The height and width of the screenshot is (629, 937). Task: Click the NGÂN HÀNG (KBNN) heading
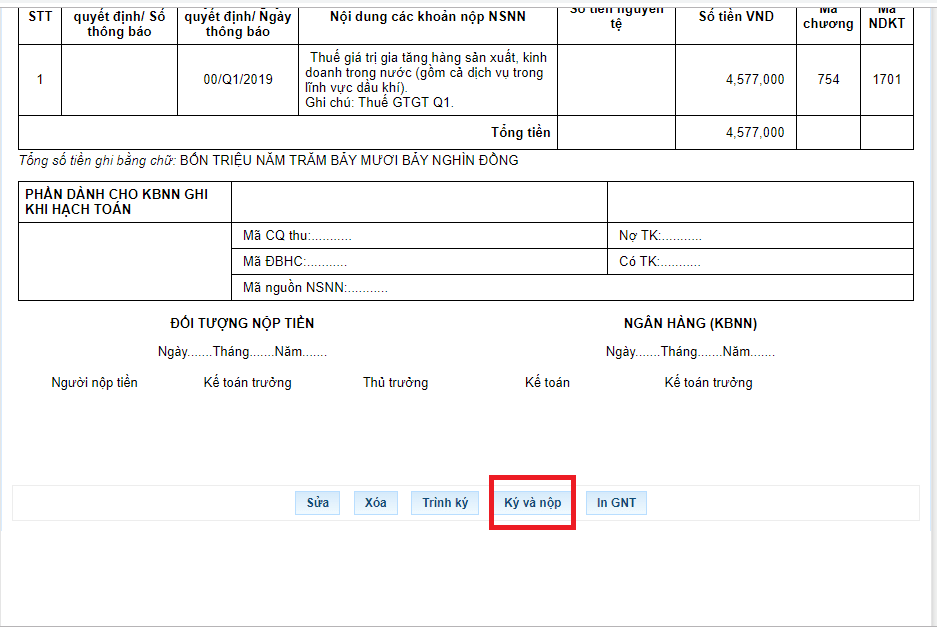click(x=690, y=324)
